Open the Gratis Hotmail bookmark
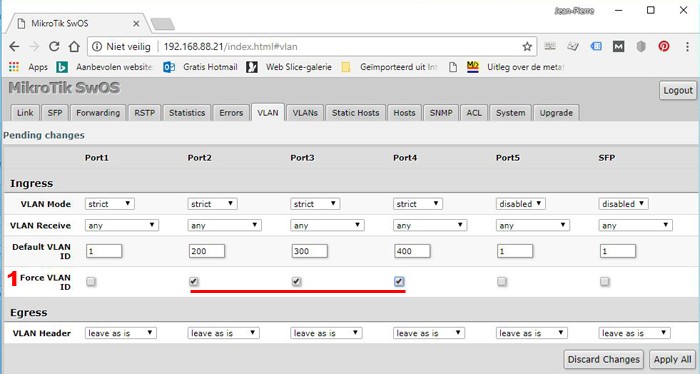The width and height of the screenshot is (700, 374). tap(200, 67)
